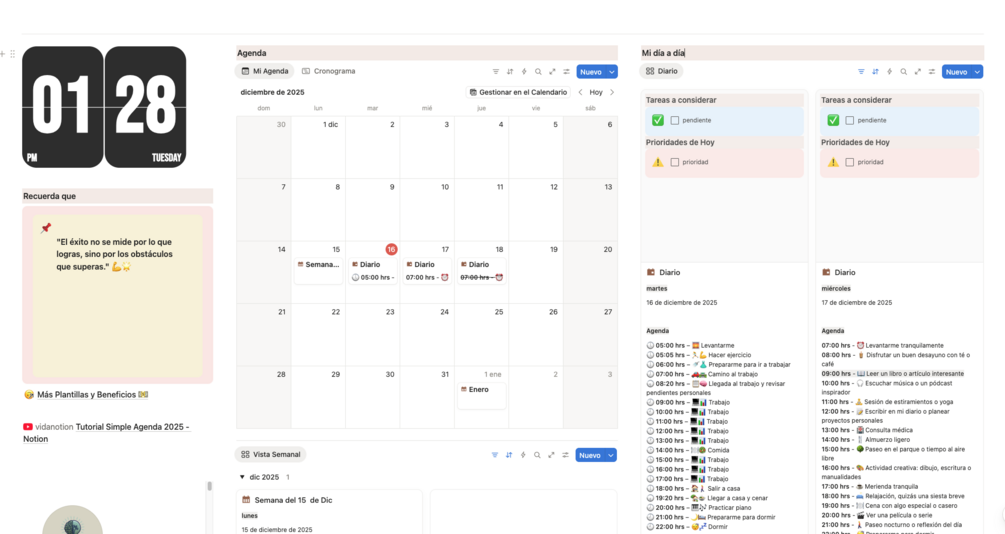Select the Diario gallery view tab
Screen dimensions: 1005x534
click(661, 71)
